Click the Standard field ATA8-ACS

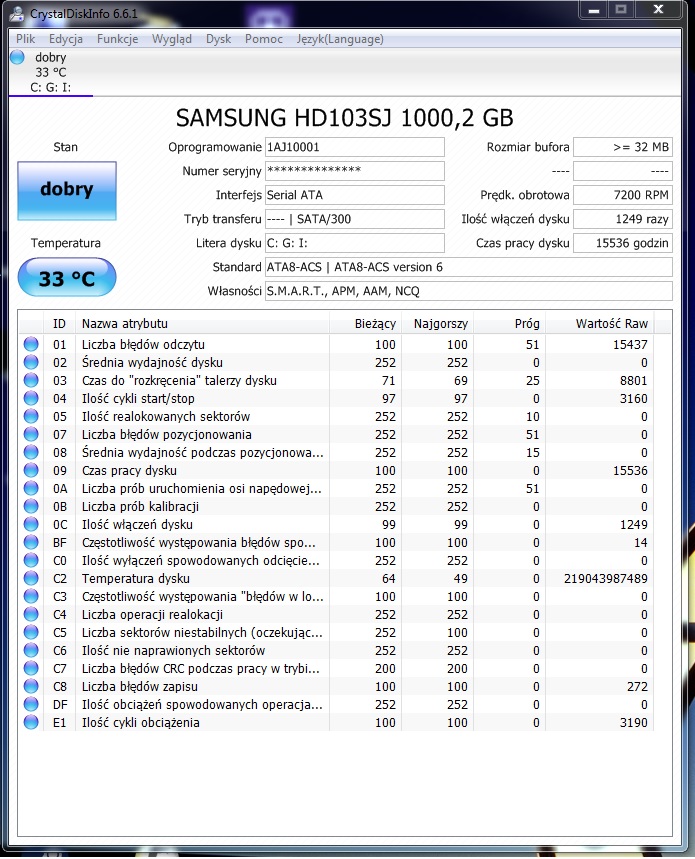pos(469,267)
